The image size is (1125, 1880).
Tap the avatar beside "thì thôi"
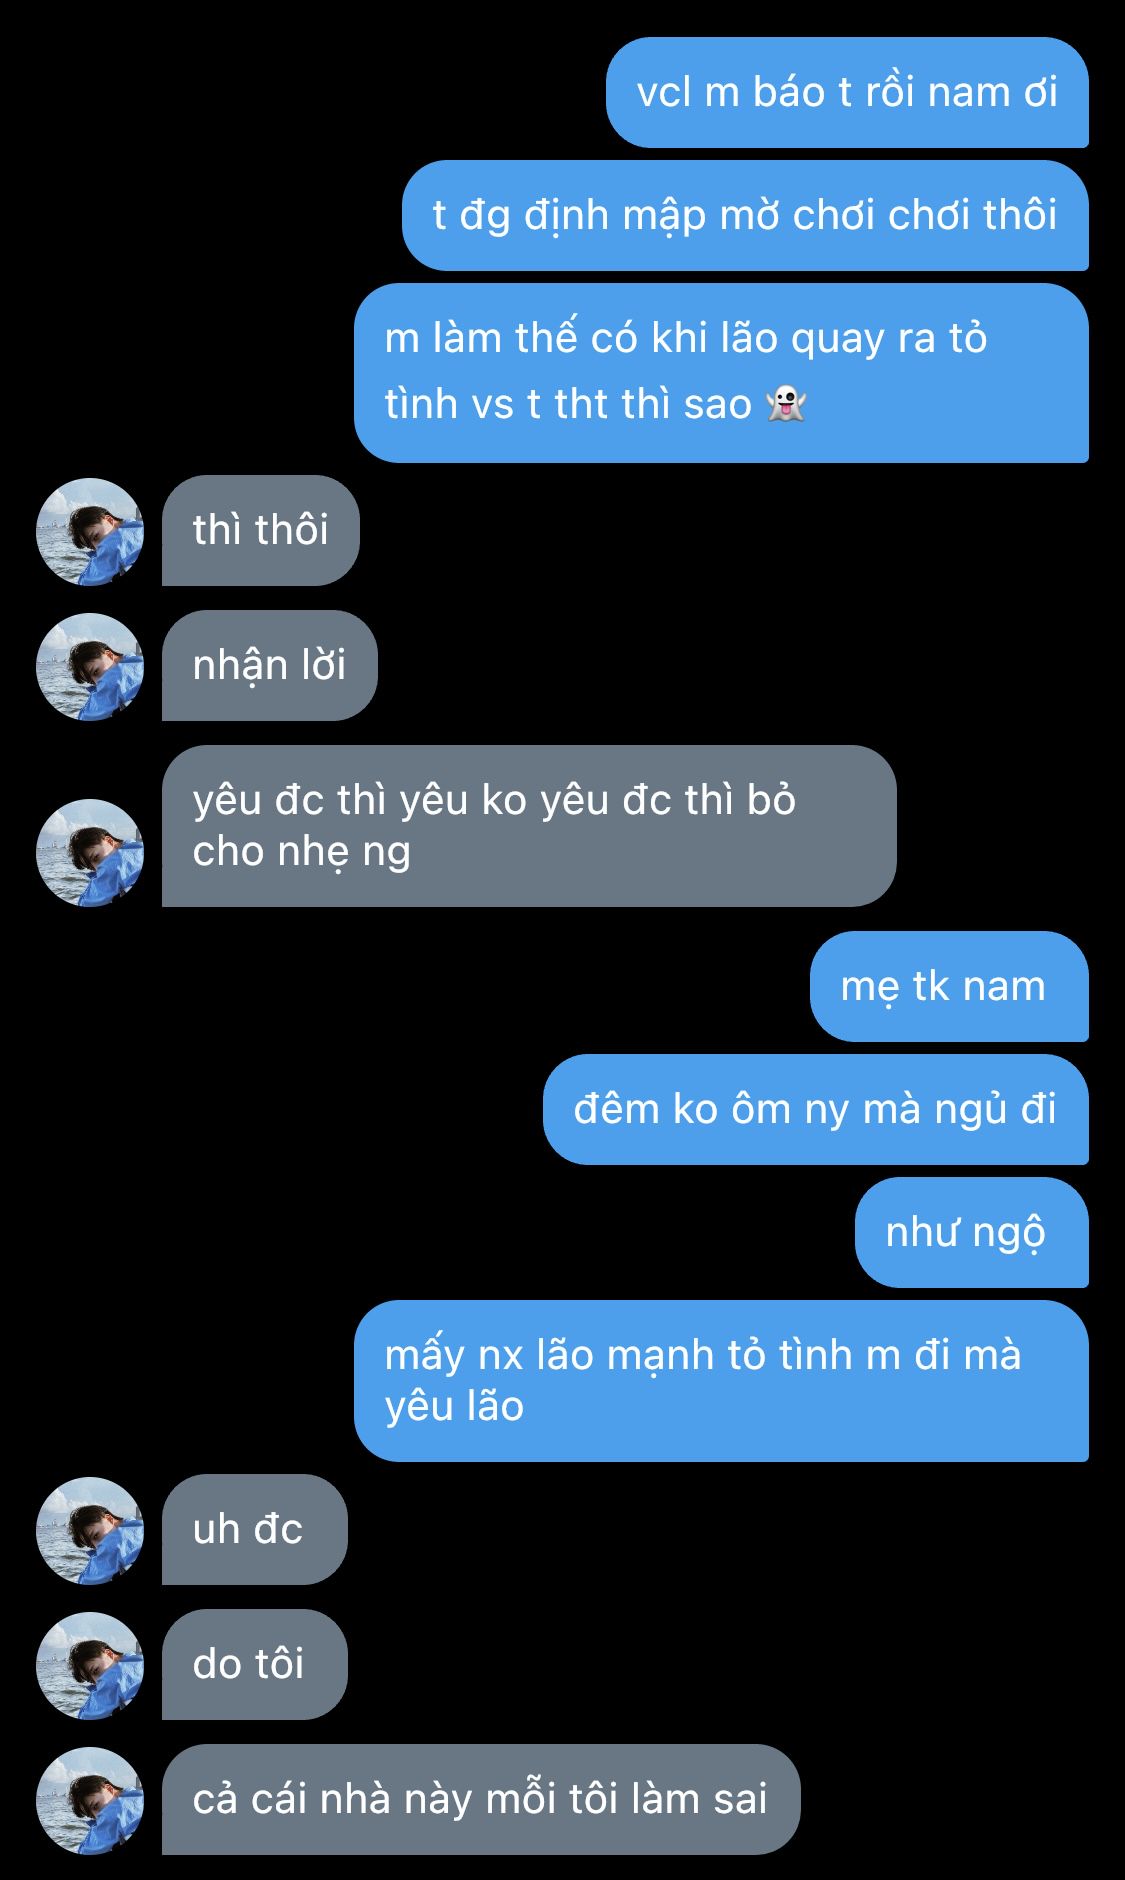point(90,531)
